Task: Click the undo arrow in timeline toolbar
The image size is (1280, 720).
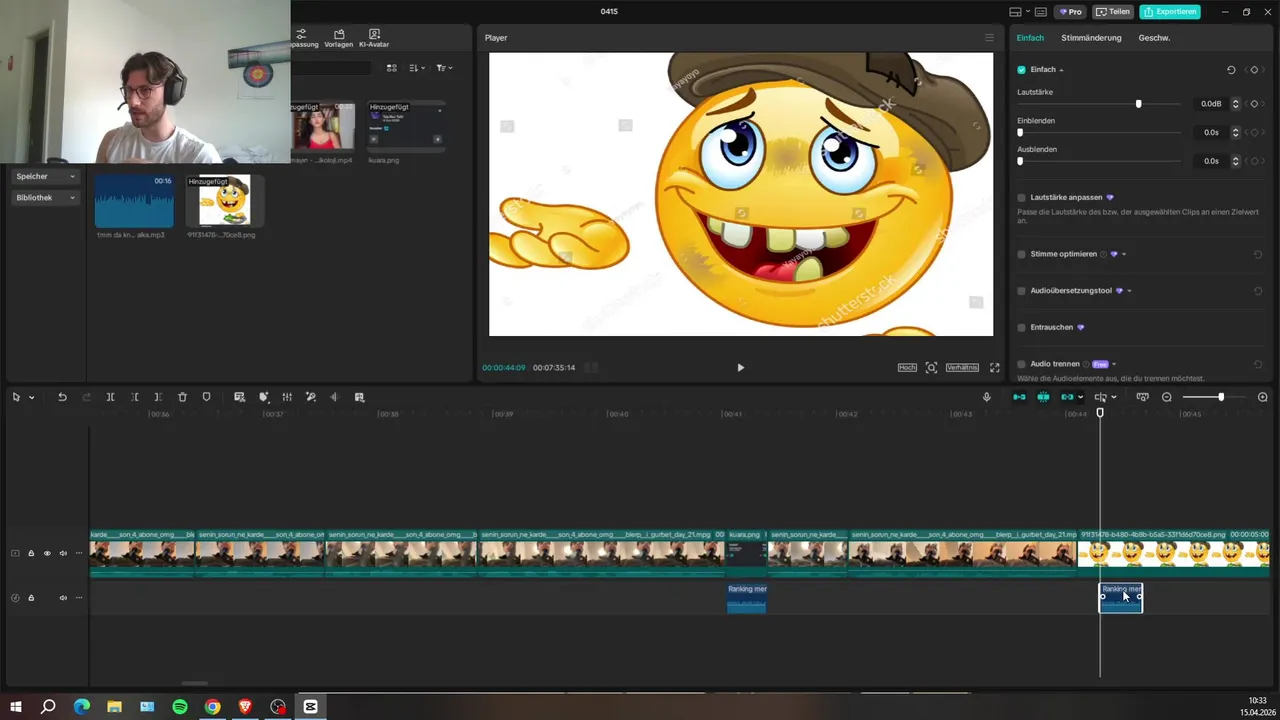Action: tap(62, 397)
